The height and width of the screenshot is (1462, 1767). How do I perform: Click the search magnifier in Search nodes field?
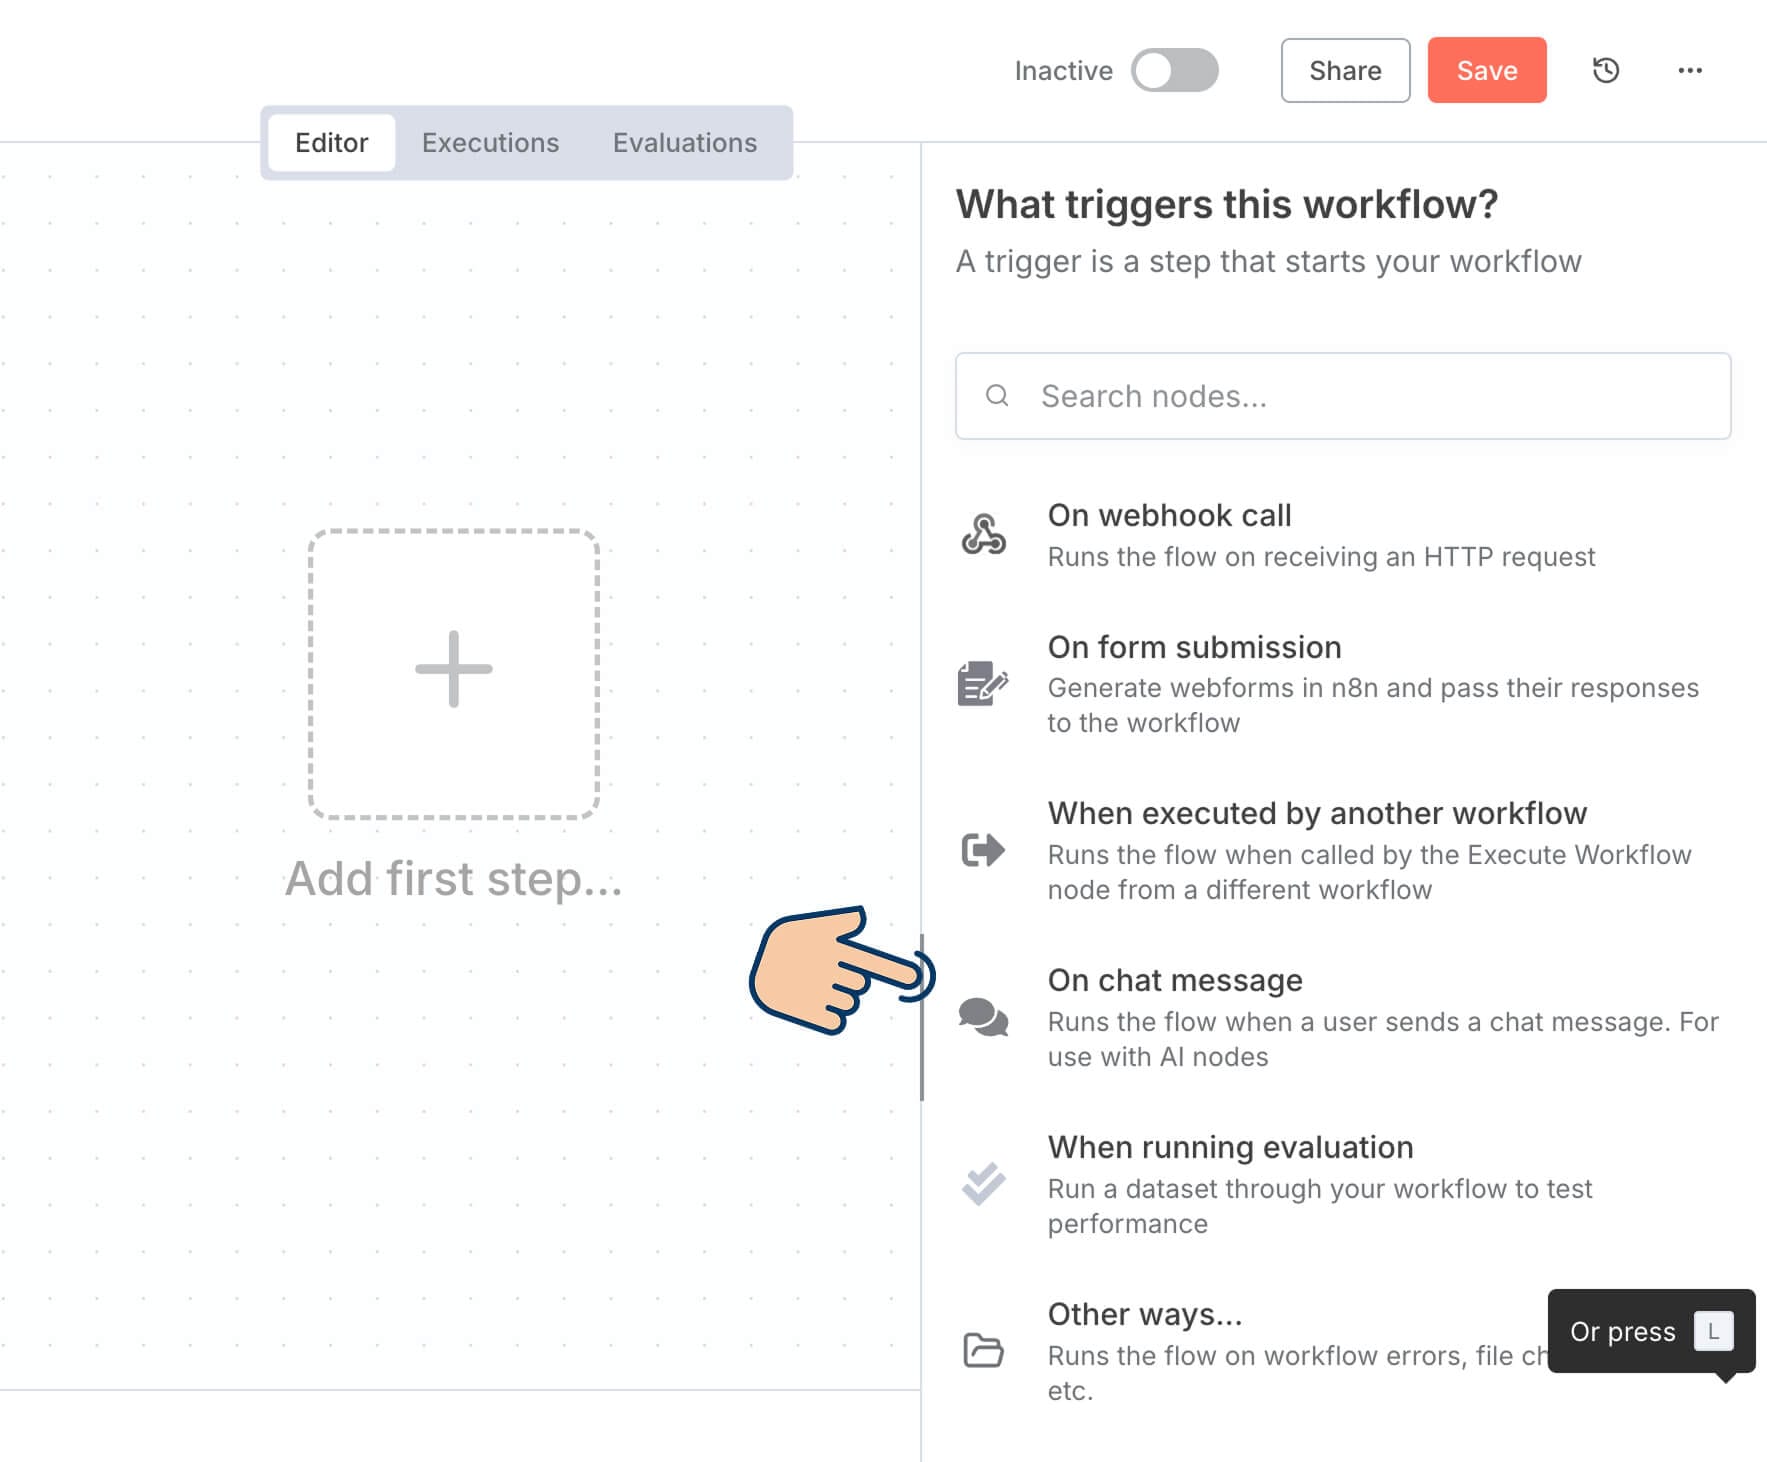(998, 396)
